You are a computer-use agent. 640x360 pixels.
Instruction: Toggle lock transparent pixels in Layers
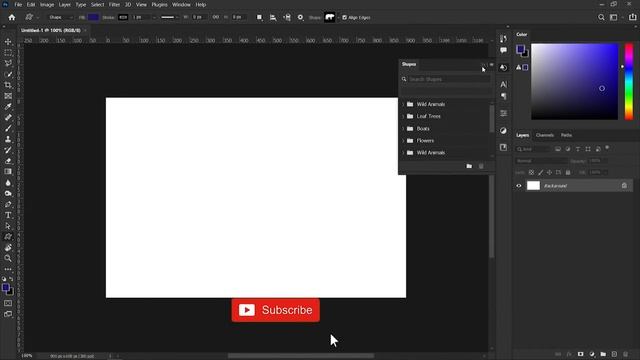(531, 173)
